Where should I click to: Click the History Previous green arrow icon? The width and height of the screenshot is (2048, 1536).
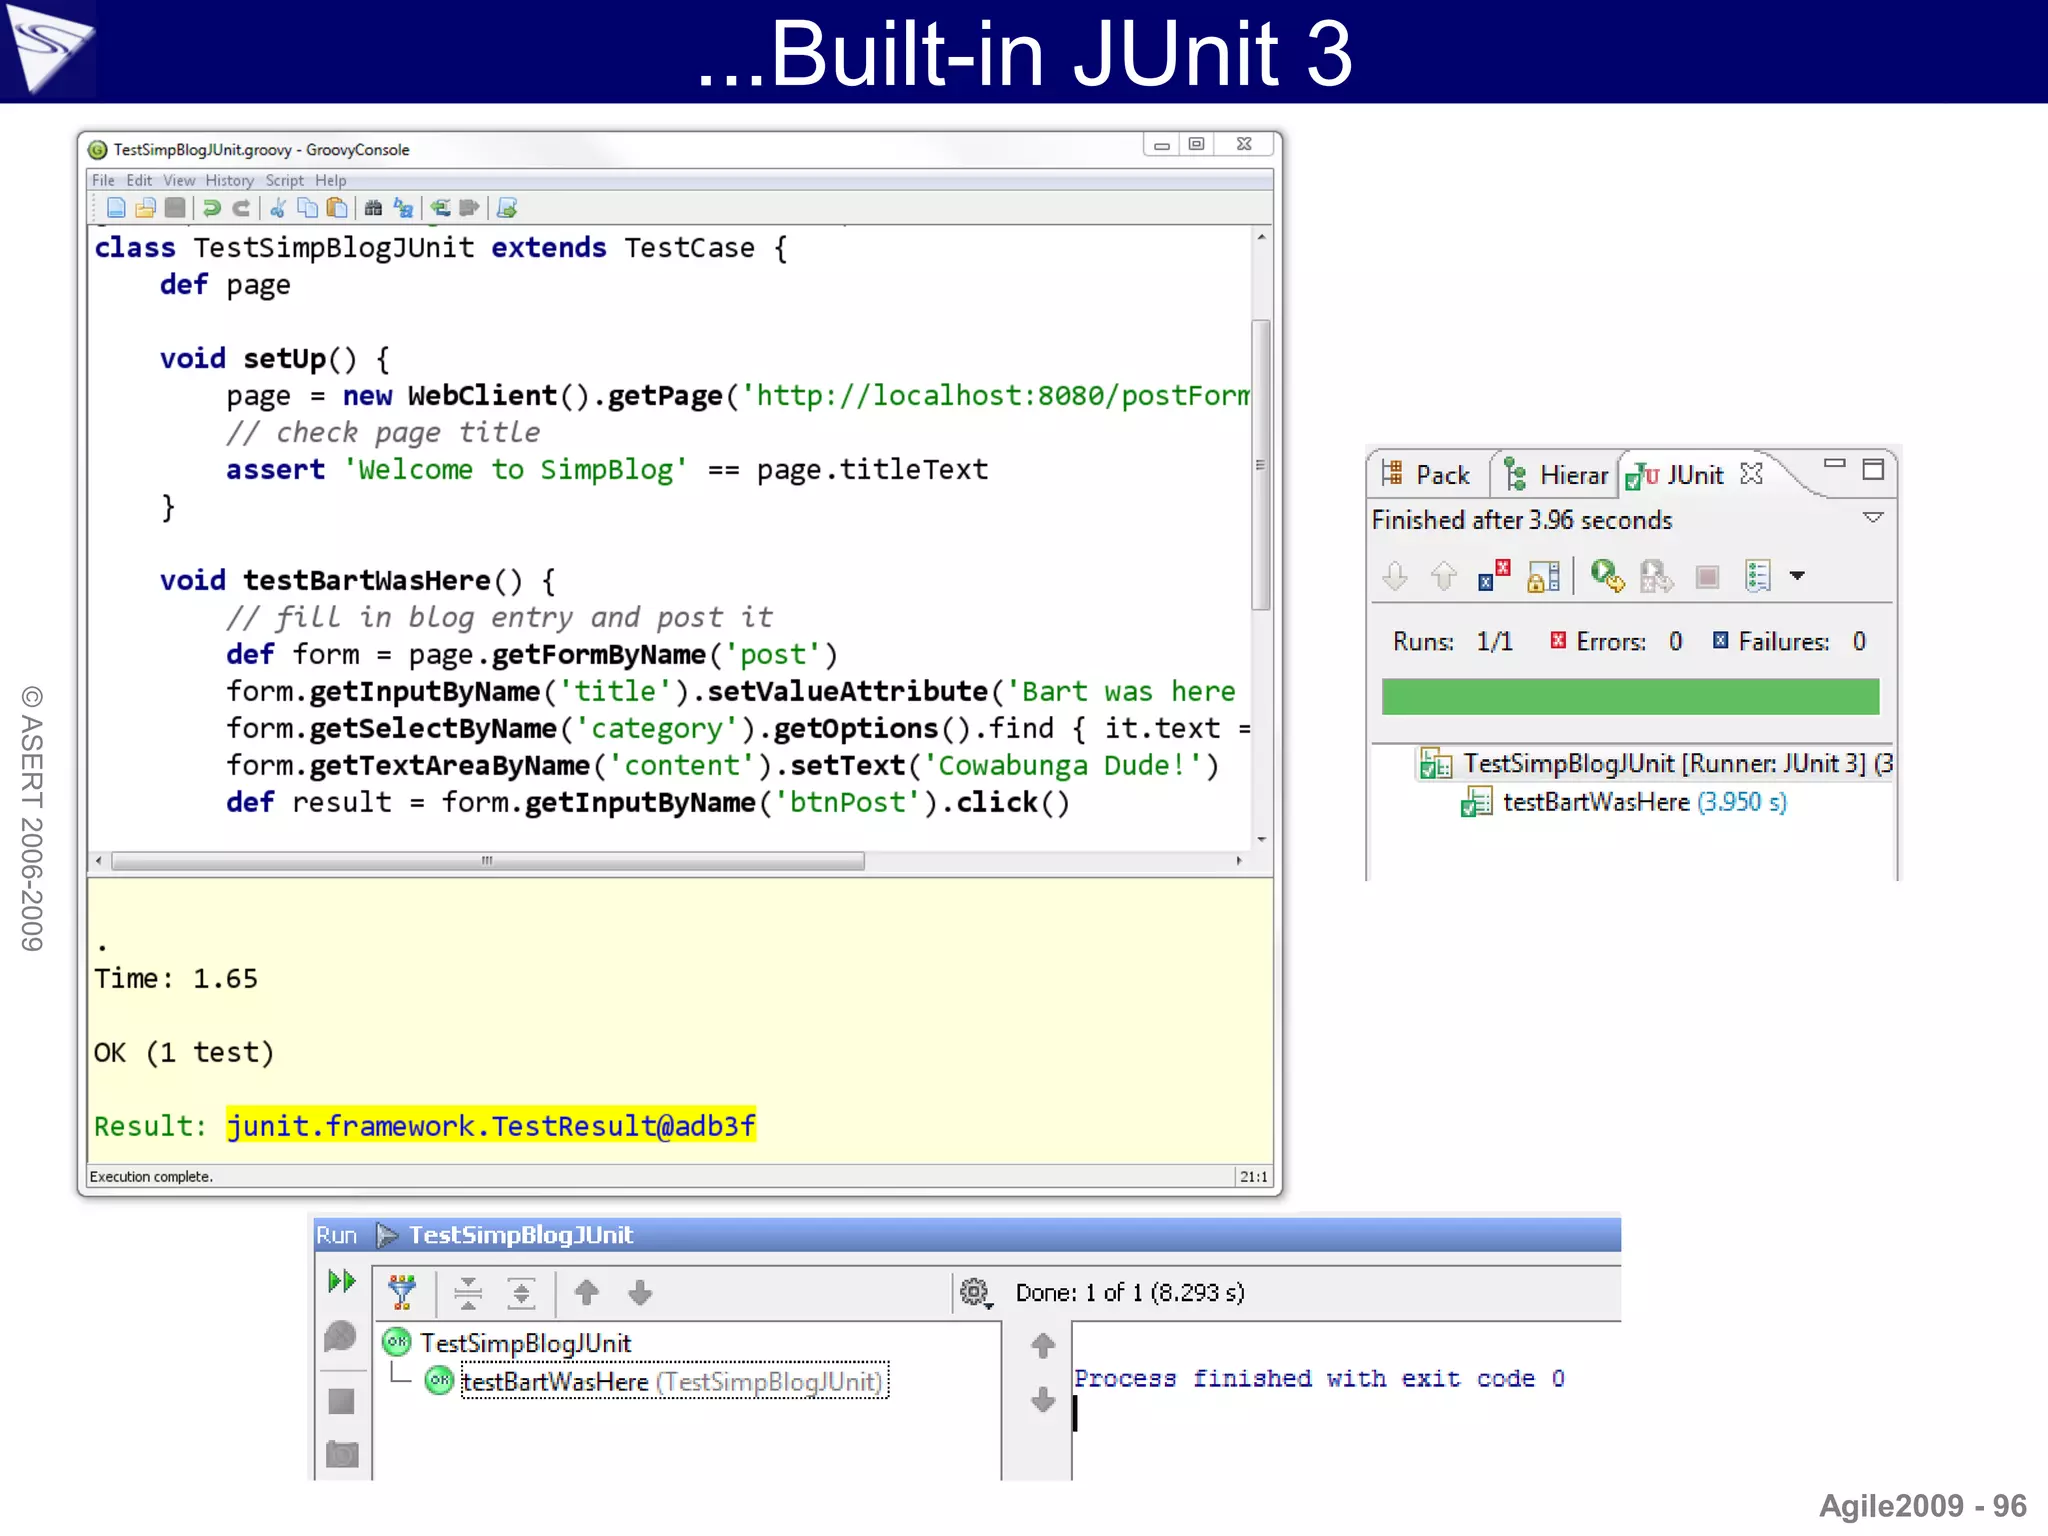pos(440,208)
